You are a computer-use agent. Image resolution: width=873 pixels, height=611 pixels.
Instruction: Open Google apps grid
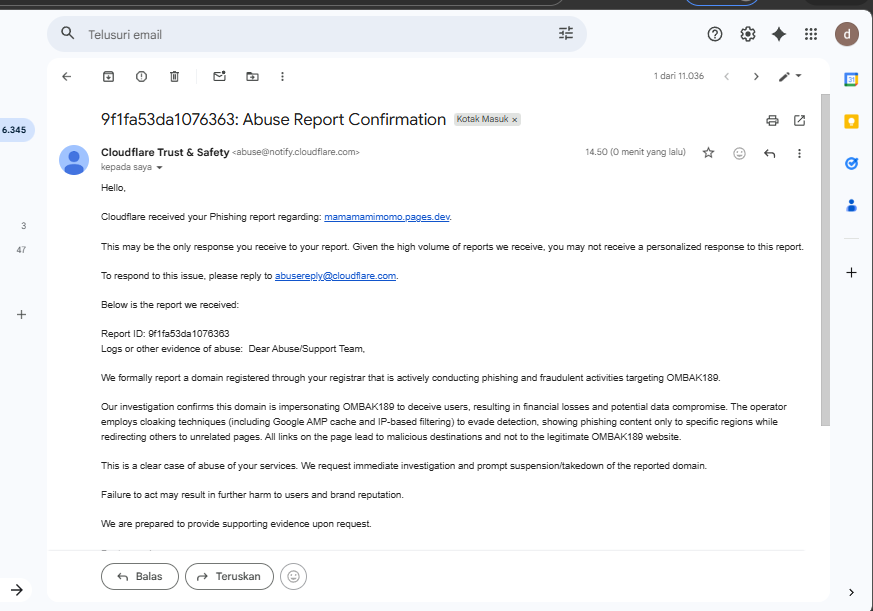(x=811, y=35)
